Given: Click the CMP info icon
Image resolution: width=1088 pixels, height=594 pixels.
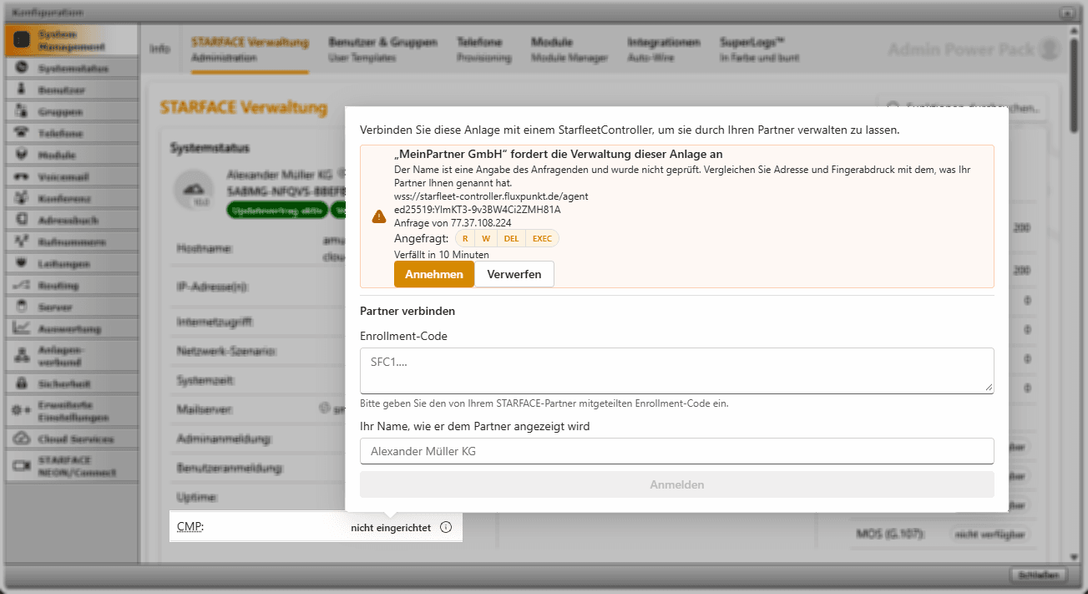Looking at the screenshot, I should (446, 527).
